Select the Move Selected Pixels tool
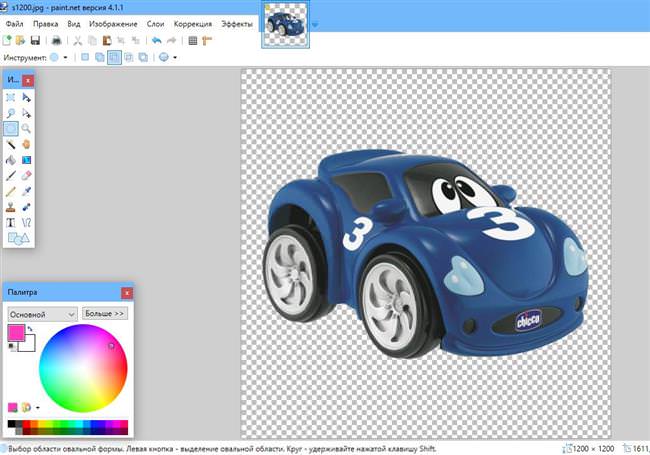The height and width of the screenshot is (455, 650). point(27,97)
